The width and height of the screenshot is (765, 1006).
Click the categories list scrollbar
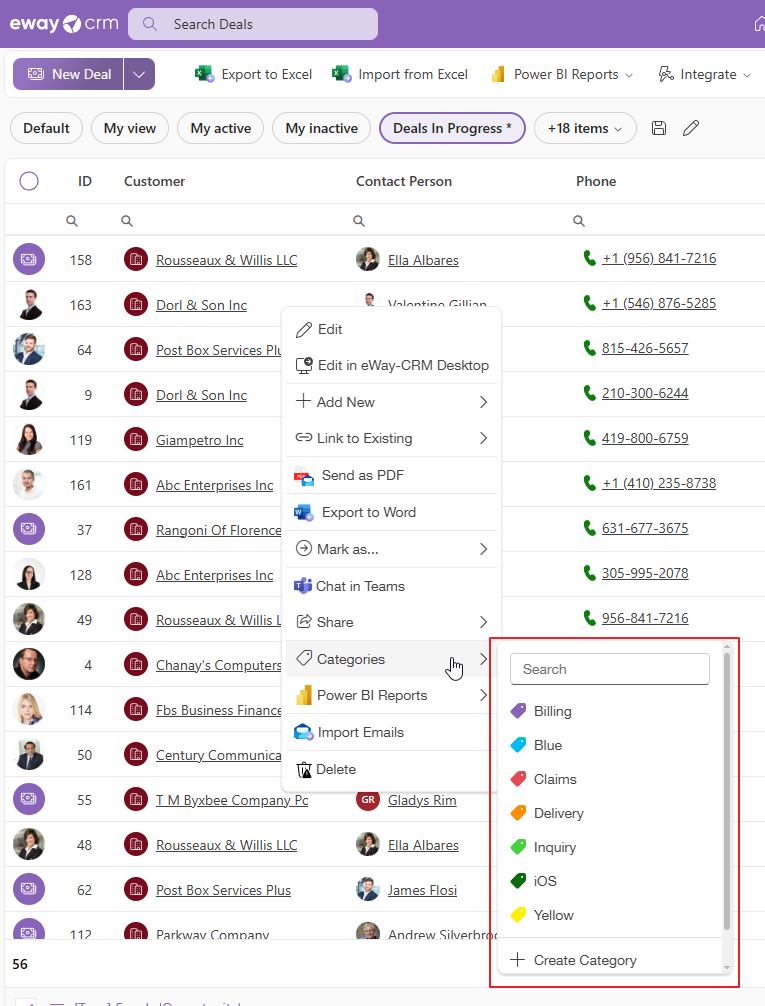click(x=726, y=790)
